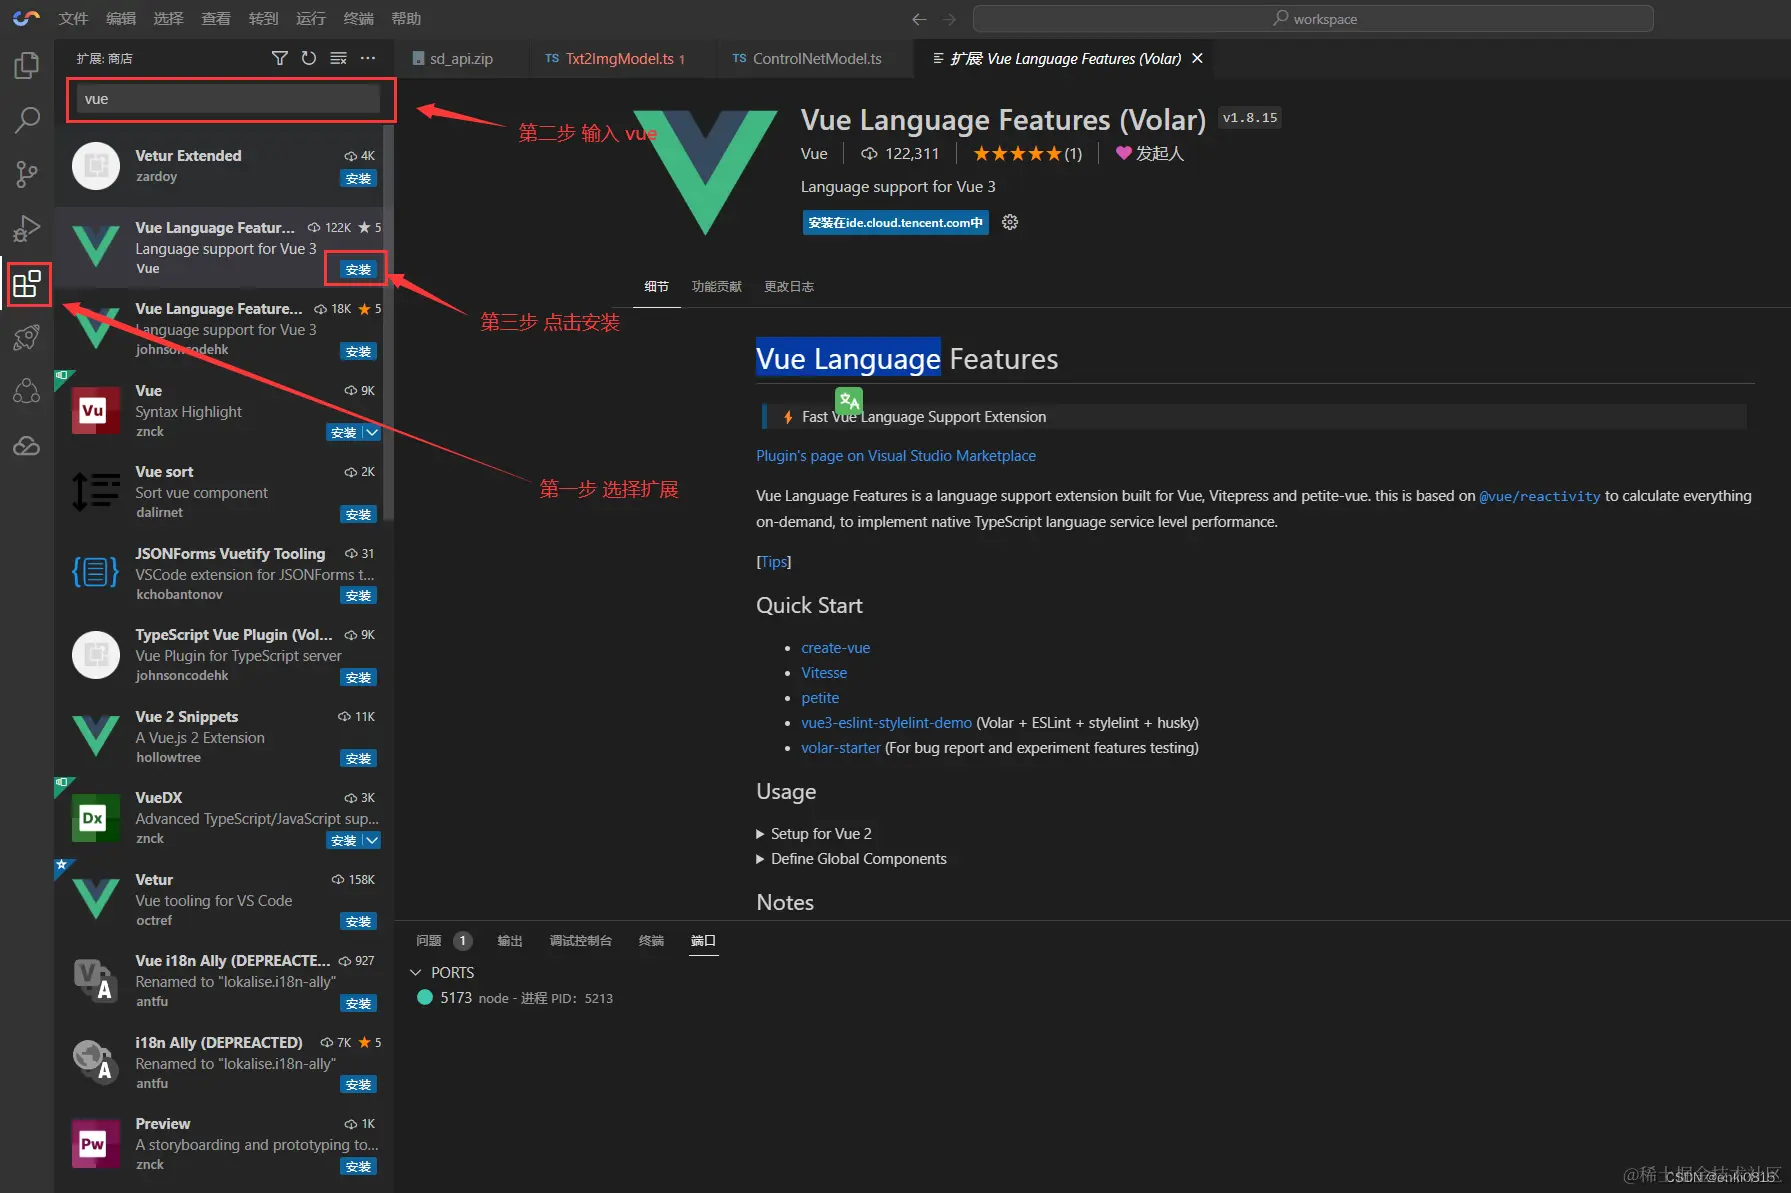This screenshot has width=1791, height=1193.
Task: Switch to the ControlNetModel.ts tab
Action: pyautogui.click(x=816, y=58)
